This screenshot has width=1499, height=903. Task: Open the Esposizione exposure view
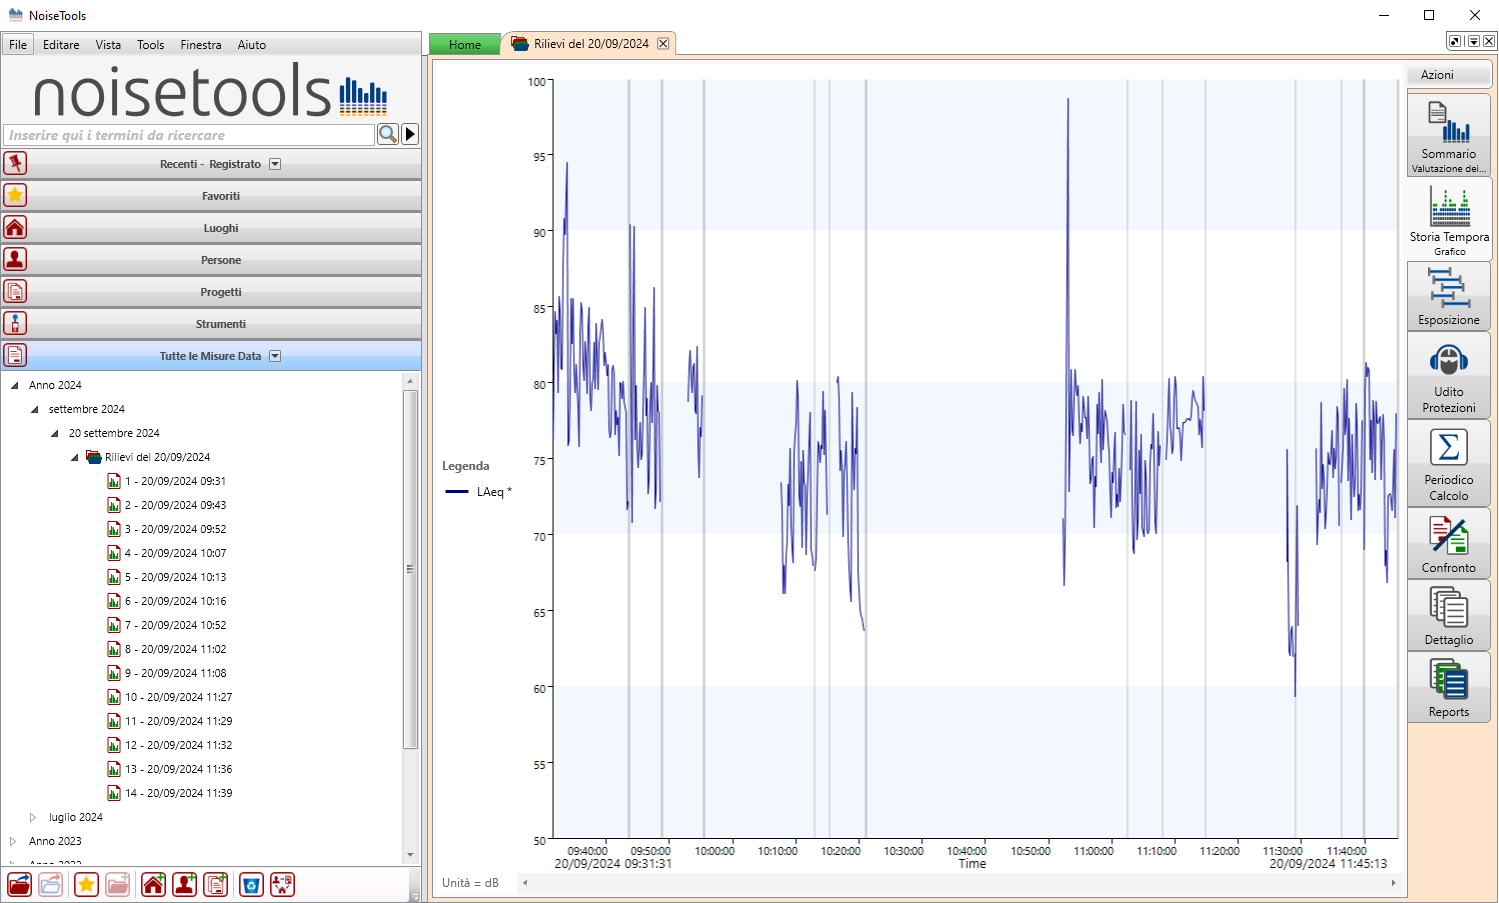[x=1448, y=296]
